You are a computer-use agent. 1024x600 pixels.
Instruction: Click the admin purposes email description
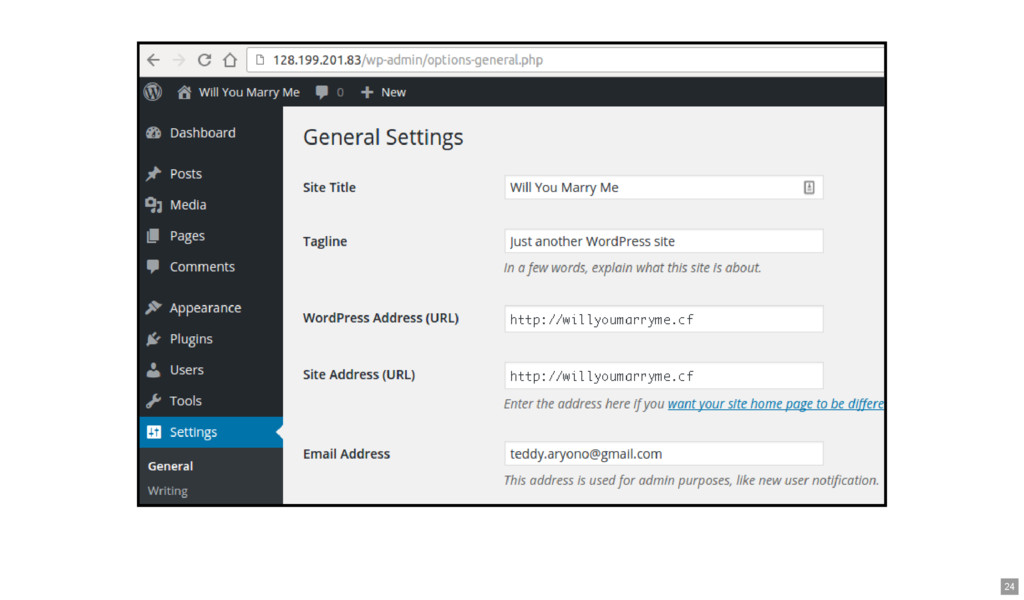691,481
